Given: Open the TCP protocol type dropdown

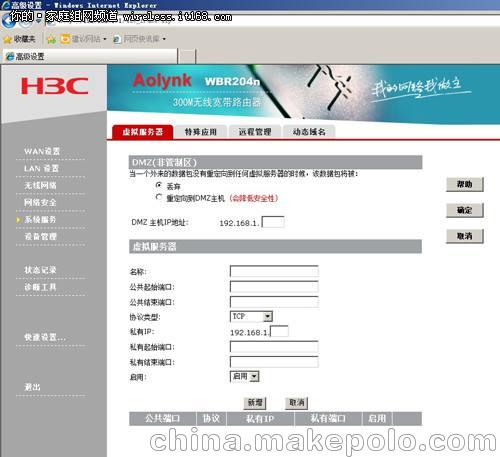Looking at the screenshot, I should (x=251, y=316).
